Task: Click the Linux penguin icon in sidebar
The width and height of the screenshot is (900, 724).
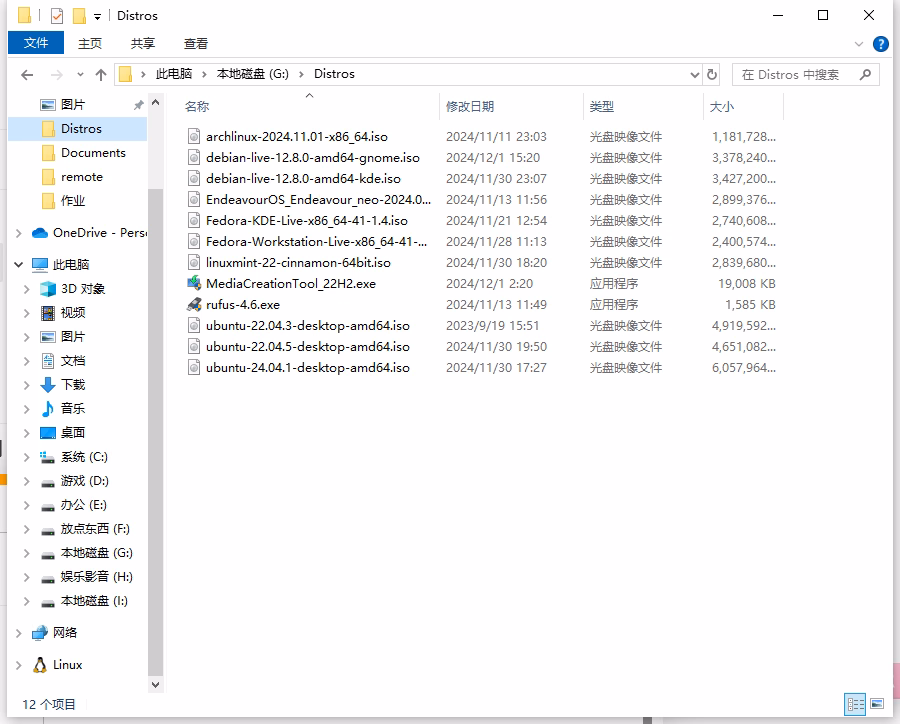Action: pos(40,665)
